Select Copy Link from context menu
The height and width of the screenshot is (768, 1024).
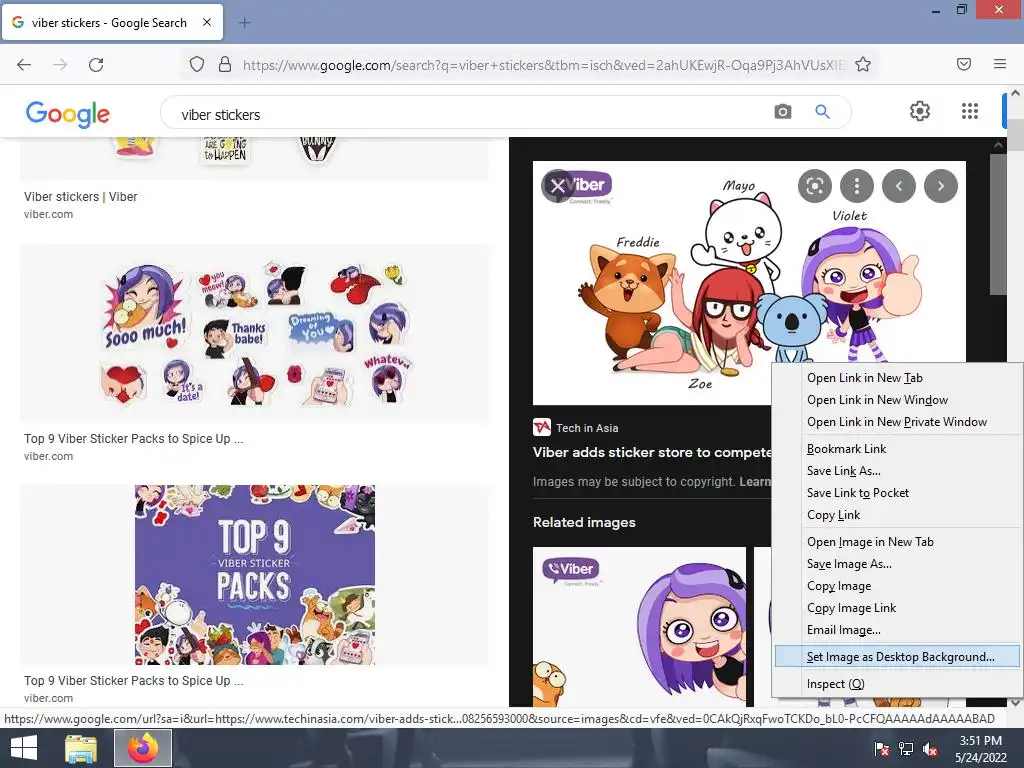(x=833, y=515)
